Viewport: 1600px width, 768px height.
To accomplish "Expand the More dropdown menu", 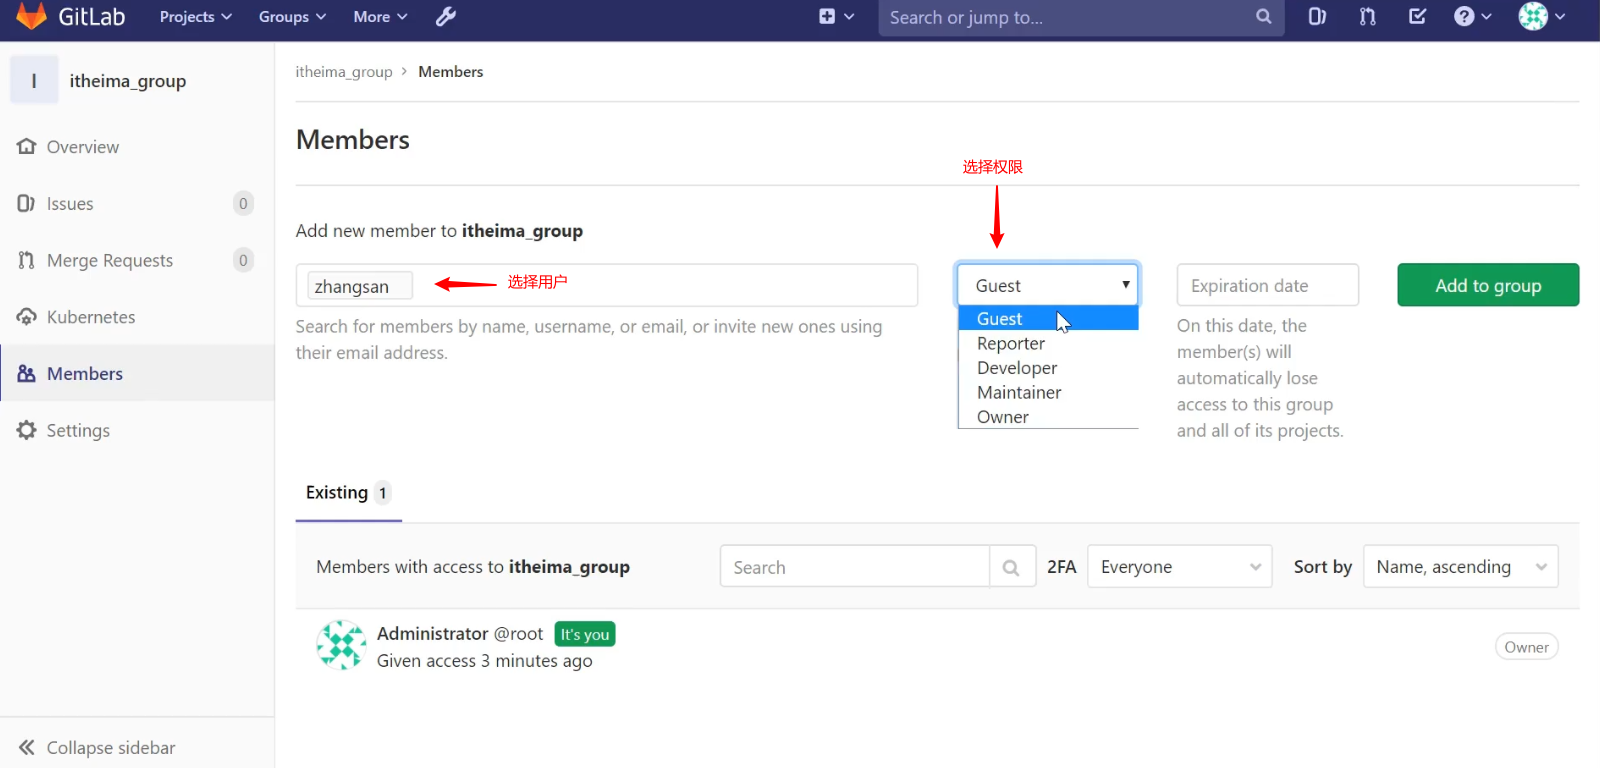I will (380, 16).
